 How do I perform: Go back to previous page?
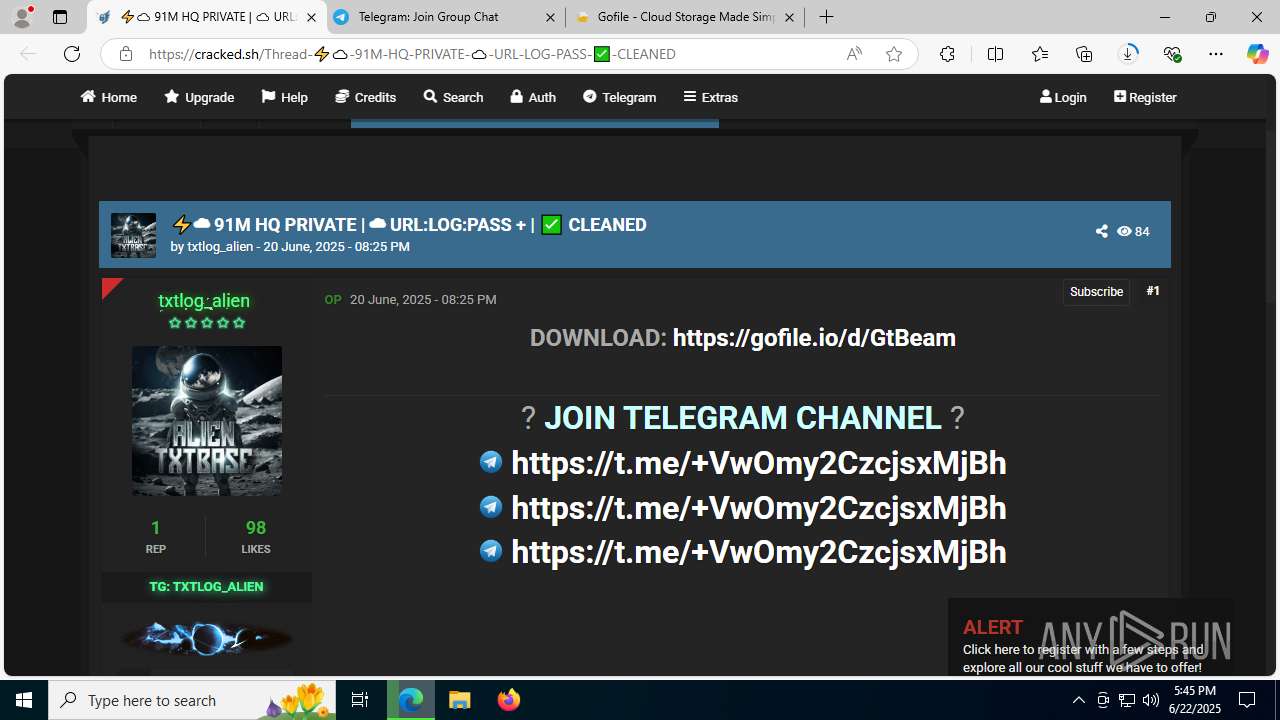point(28,54)
